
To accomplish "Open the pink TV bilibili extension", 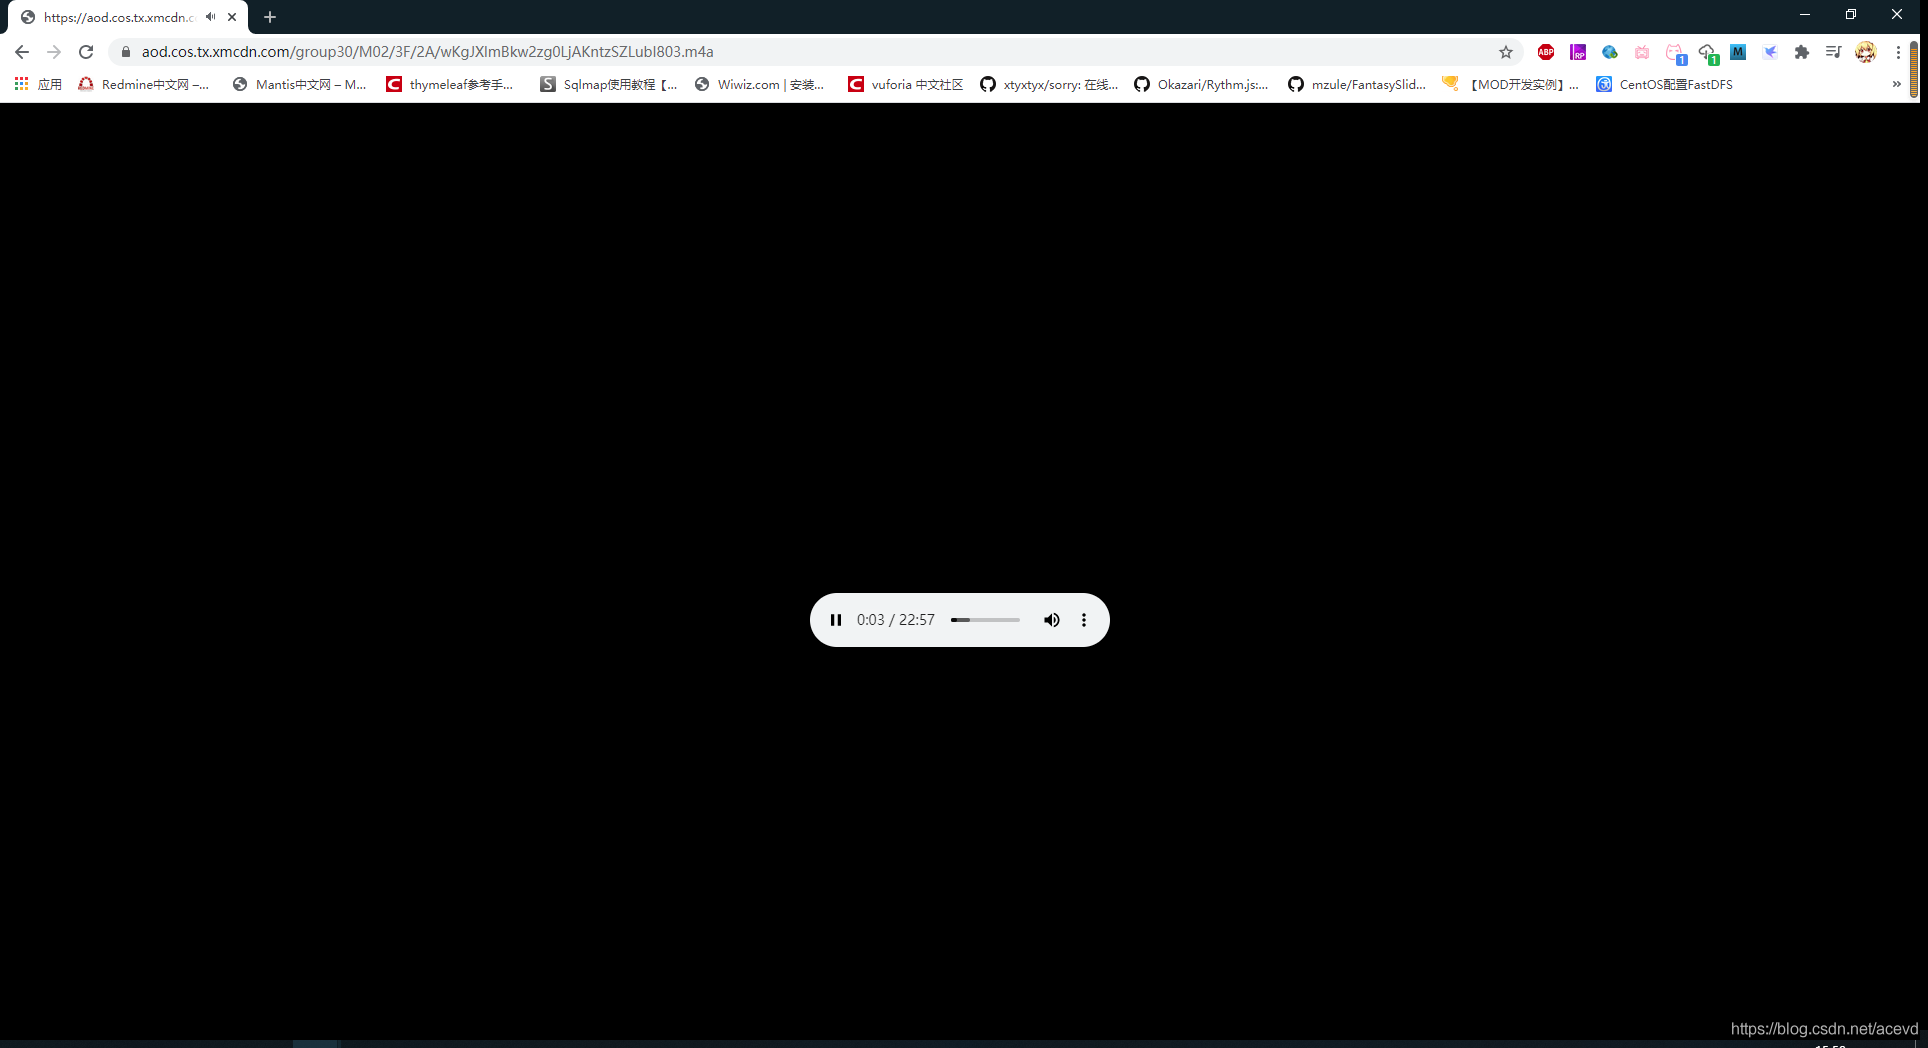I will (1642, 52).
